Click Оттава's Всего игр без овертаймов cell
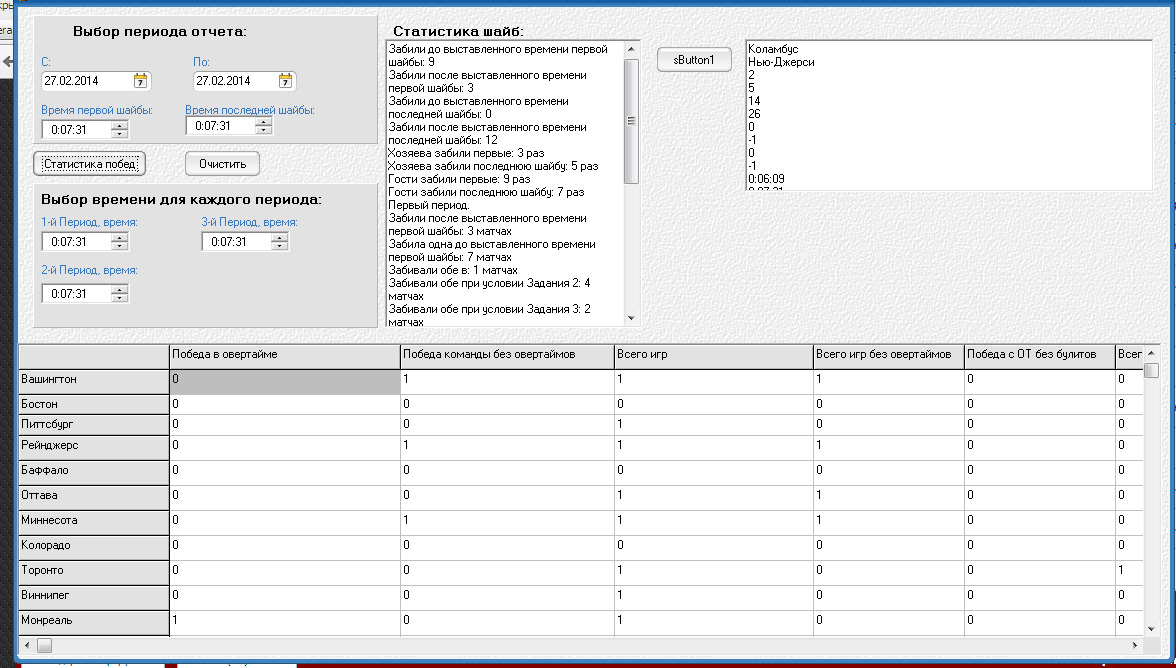Screen dimensions: 1176x668 click(x=889, y=498)
